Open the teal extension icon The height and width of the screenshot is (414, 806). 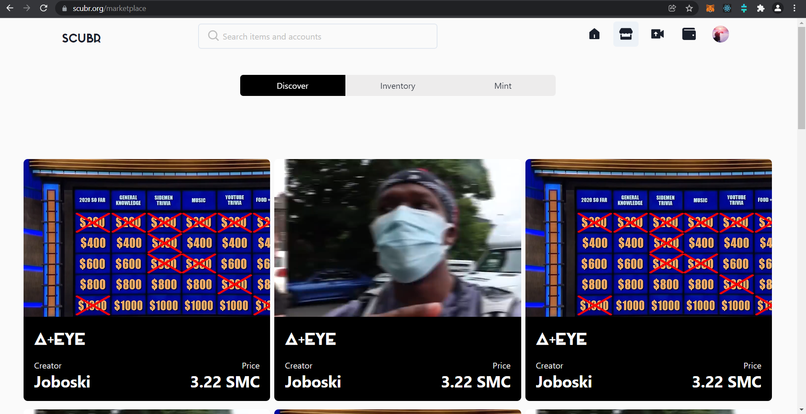click(x=744, y=8)
